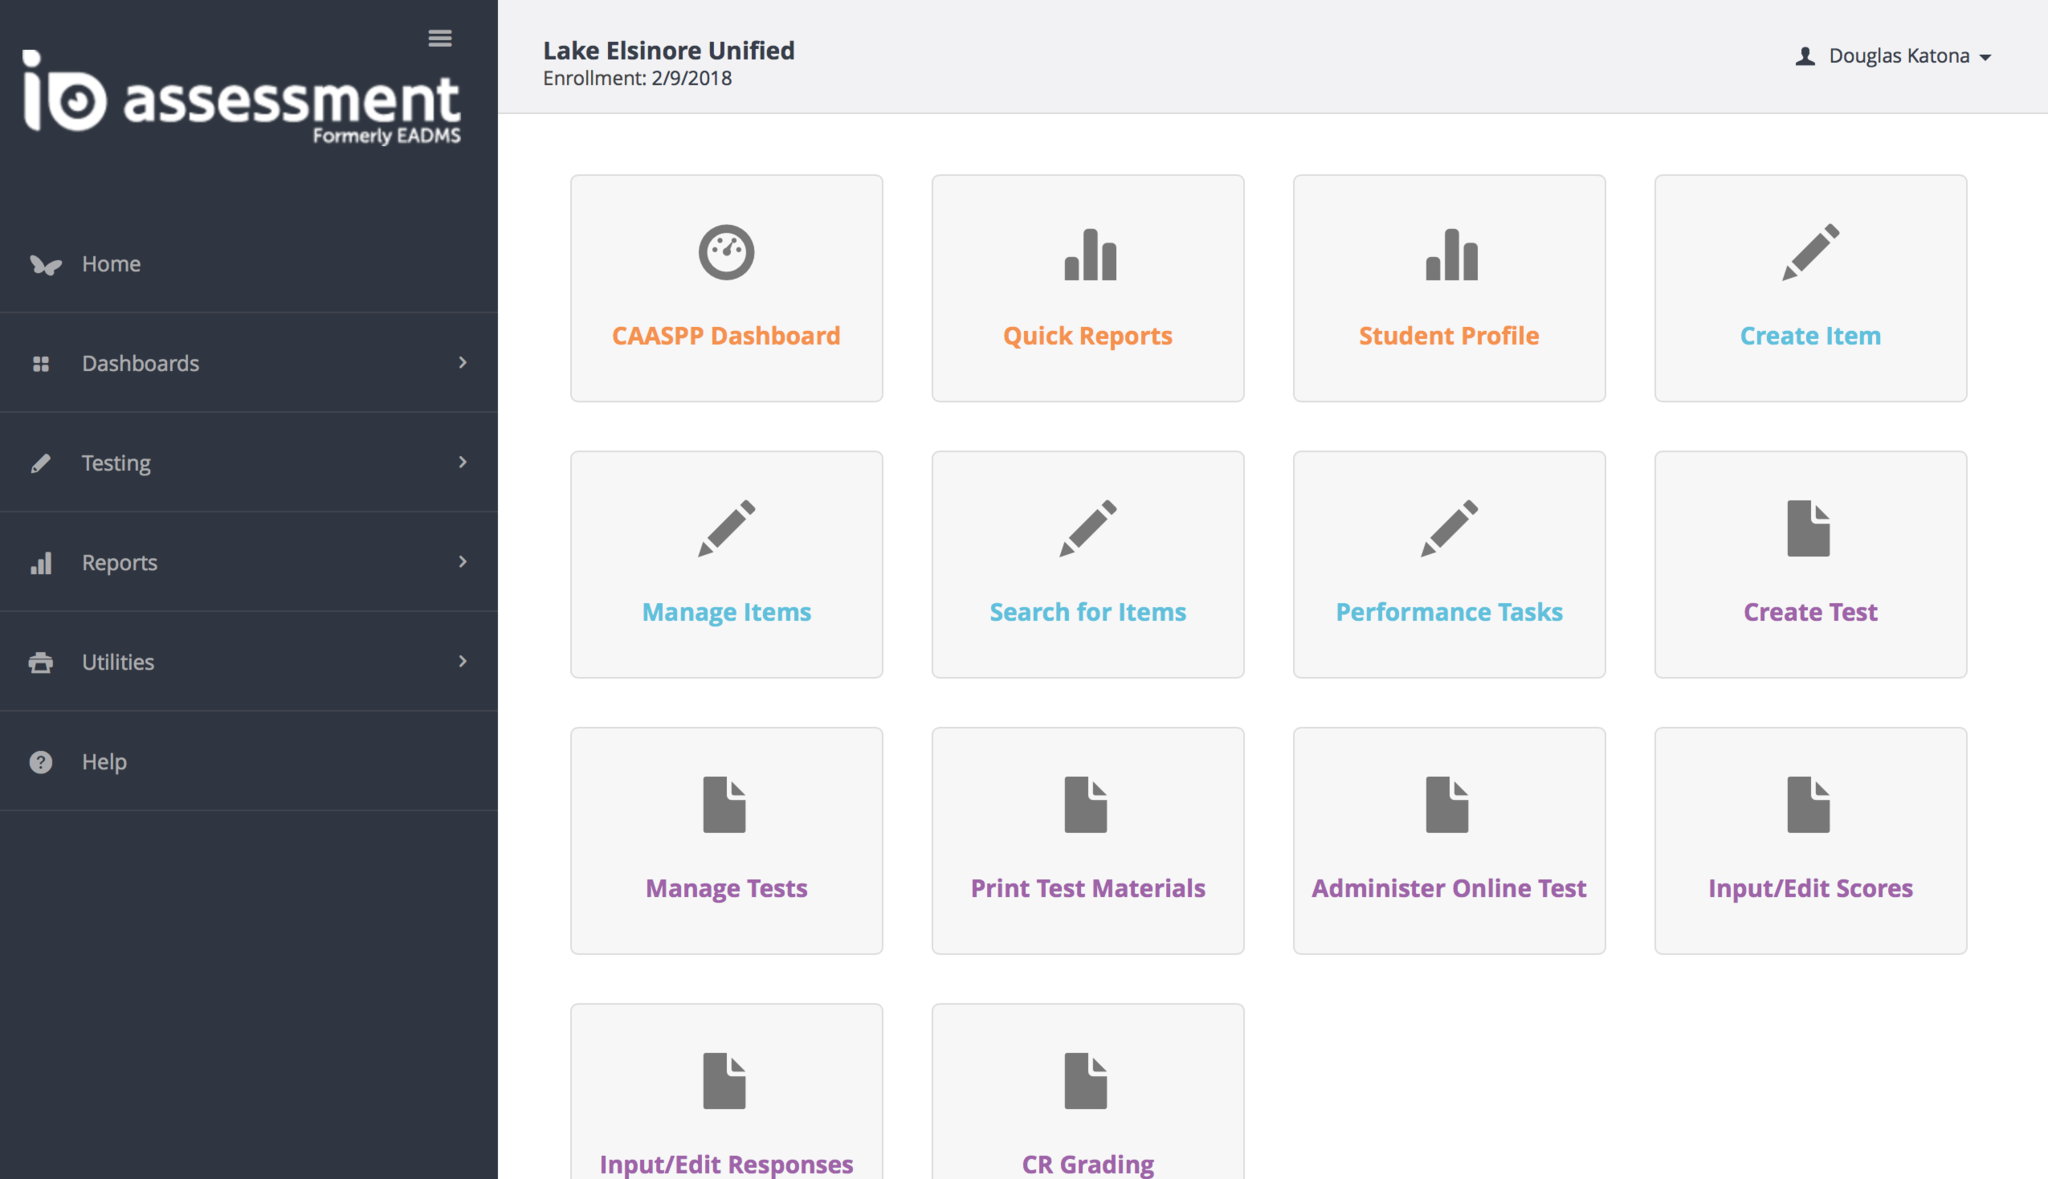Image resolution: width=2048 pixels, height=1179 pixels.
Task: Open the Douglas Katona user dropdown
Action: pos(1897,56)
